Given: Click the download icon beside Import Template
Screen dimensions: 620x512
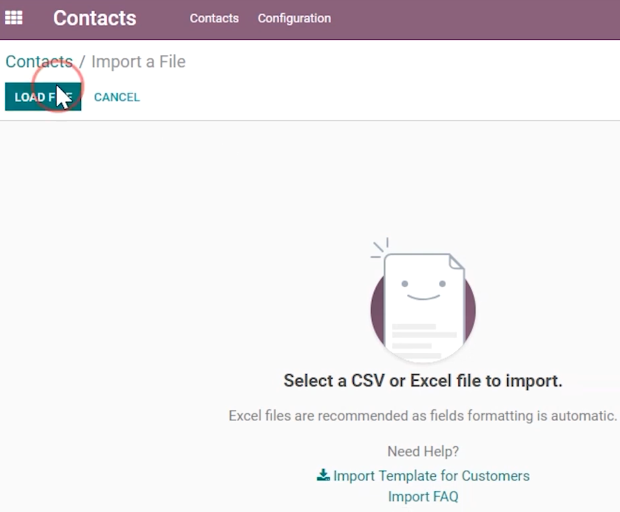Looking at the screenshot, I should click(x=323, y=475).
